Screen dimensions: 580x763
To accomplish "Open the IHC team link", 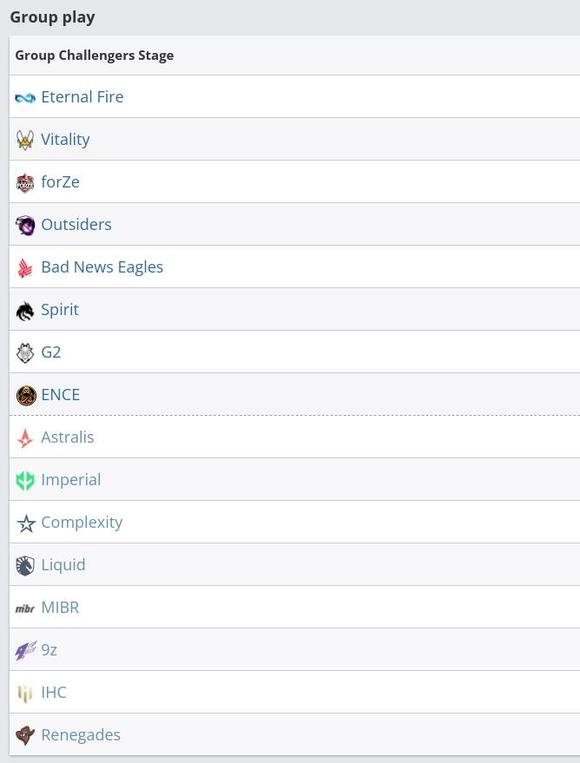I will pos(54,692).
